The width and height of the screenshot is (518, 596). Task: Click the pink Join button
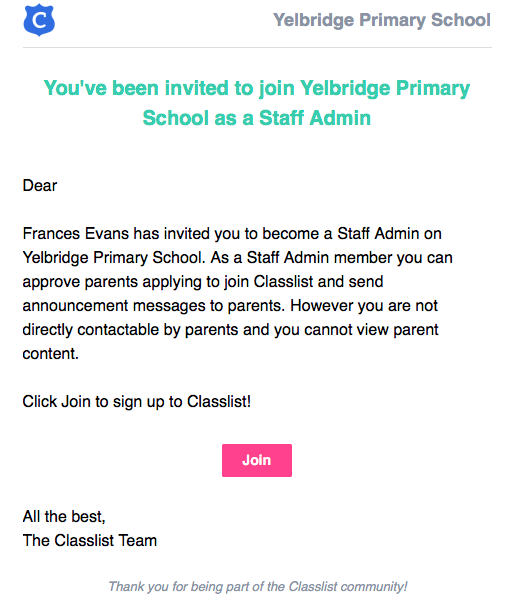point(257,460)
